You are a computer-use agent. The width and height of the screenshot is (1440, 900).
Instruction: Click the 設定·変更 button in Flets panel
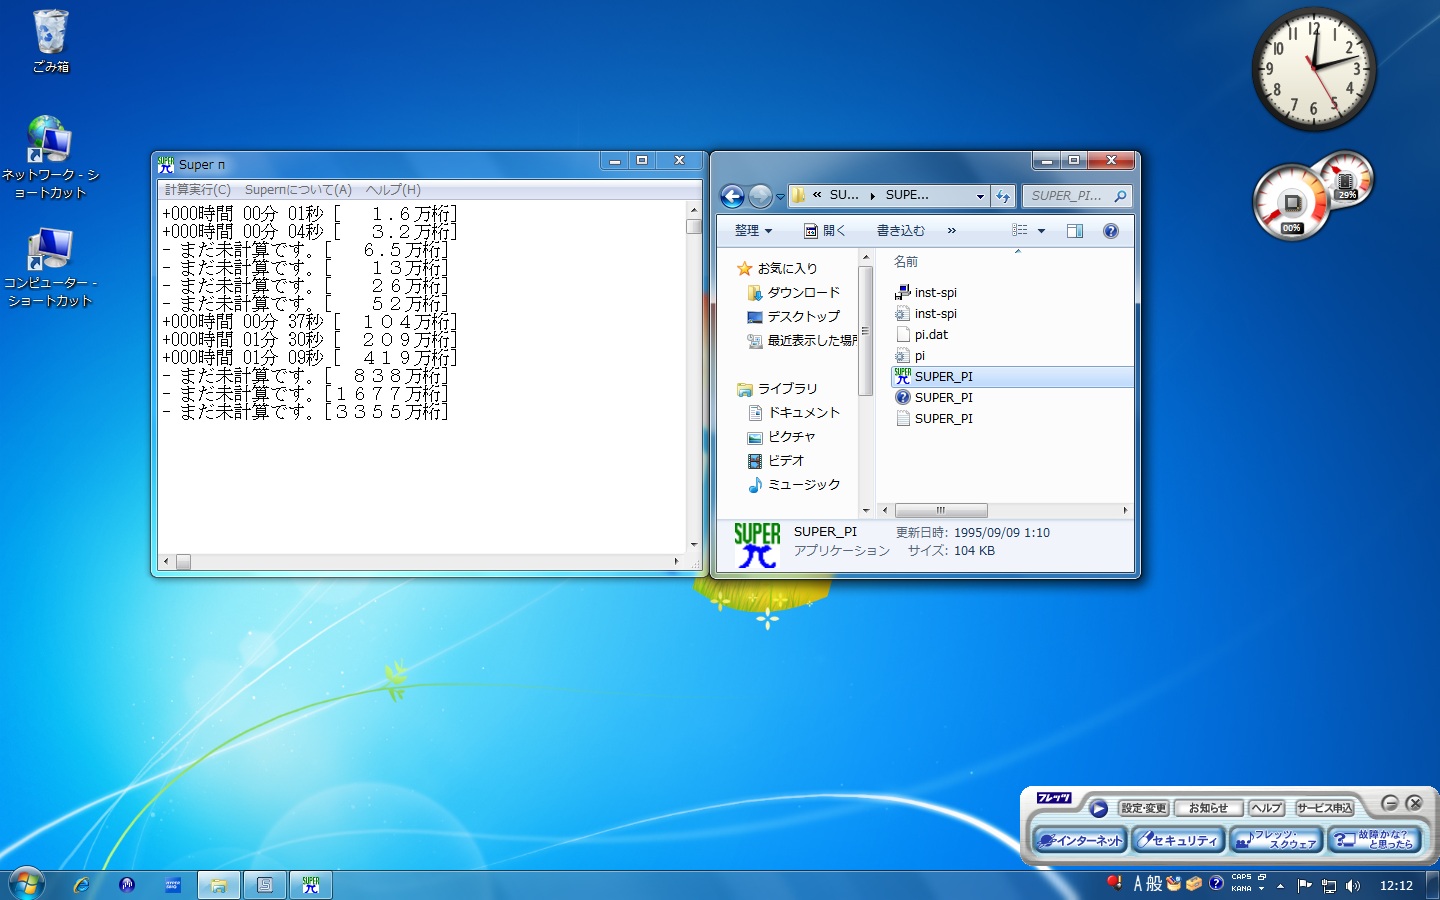(x=1144, y=808)
